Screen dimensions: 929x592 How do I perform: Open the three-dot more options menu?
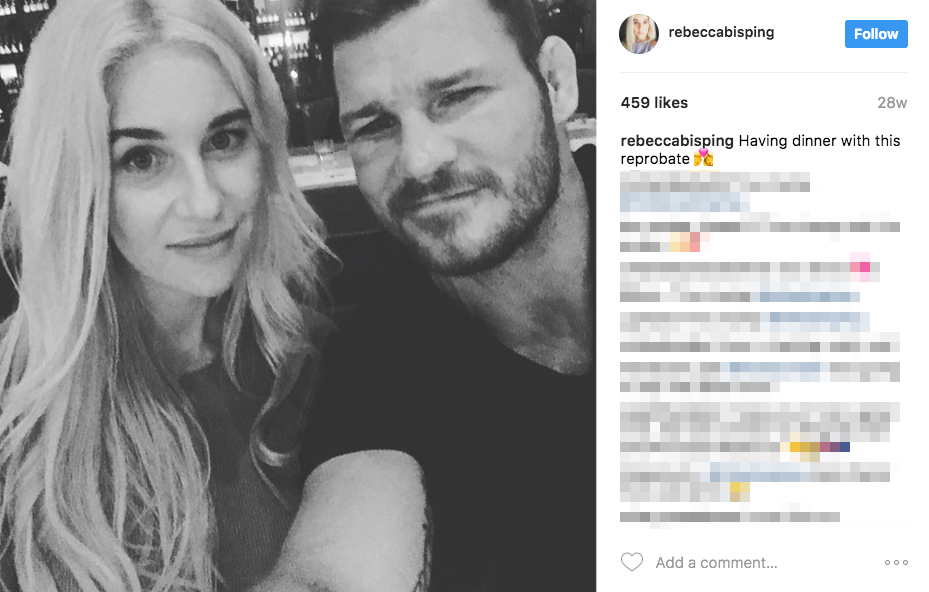(896, 562)
